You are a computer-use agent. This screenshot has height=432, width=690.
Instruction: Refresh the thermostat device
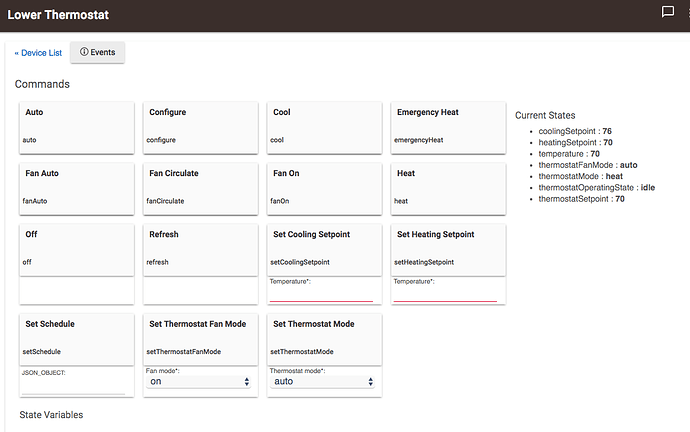coord(201,248)
